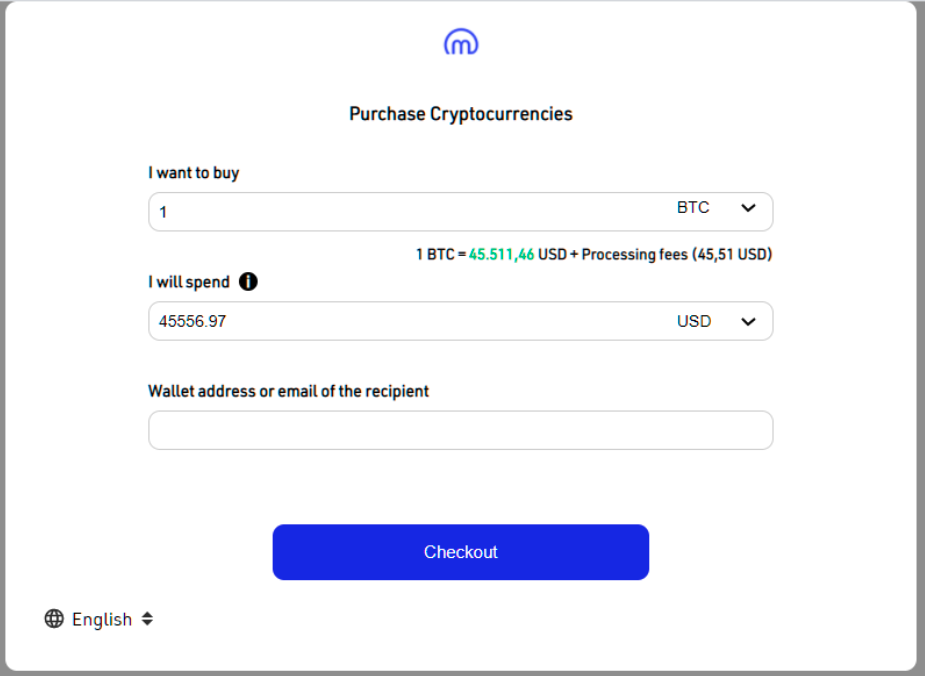Click into the wallet address input field
The width and height of the screenshot is (925, 676).
pyautogui.click(x=460, y=430)
